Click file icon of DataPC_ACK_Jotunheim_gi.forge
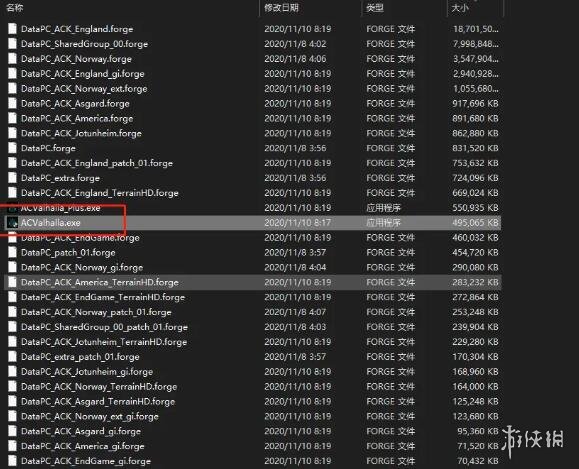 click(13, 372)
